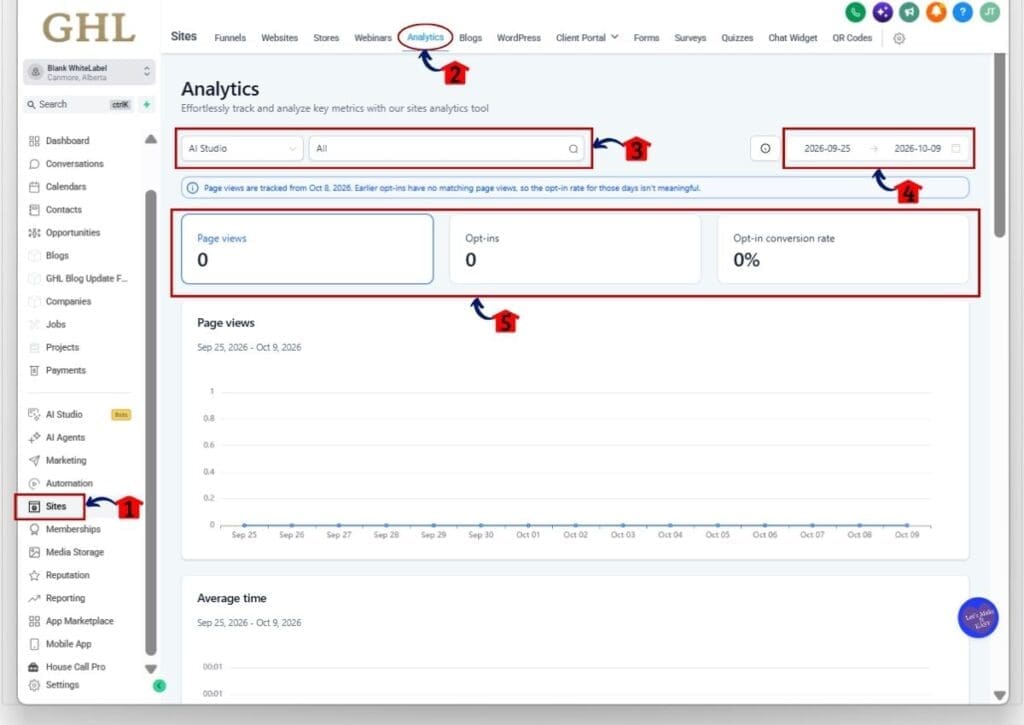Screen dimensions: 1024x725
Task: Open the floating chat bubble widget
Action: click(978, 618)
